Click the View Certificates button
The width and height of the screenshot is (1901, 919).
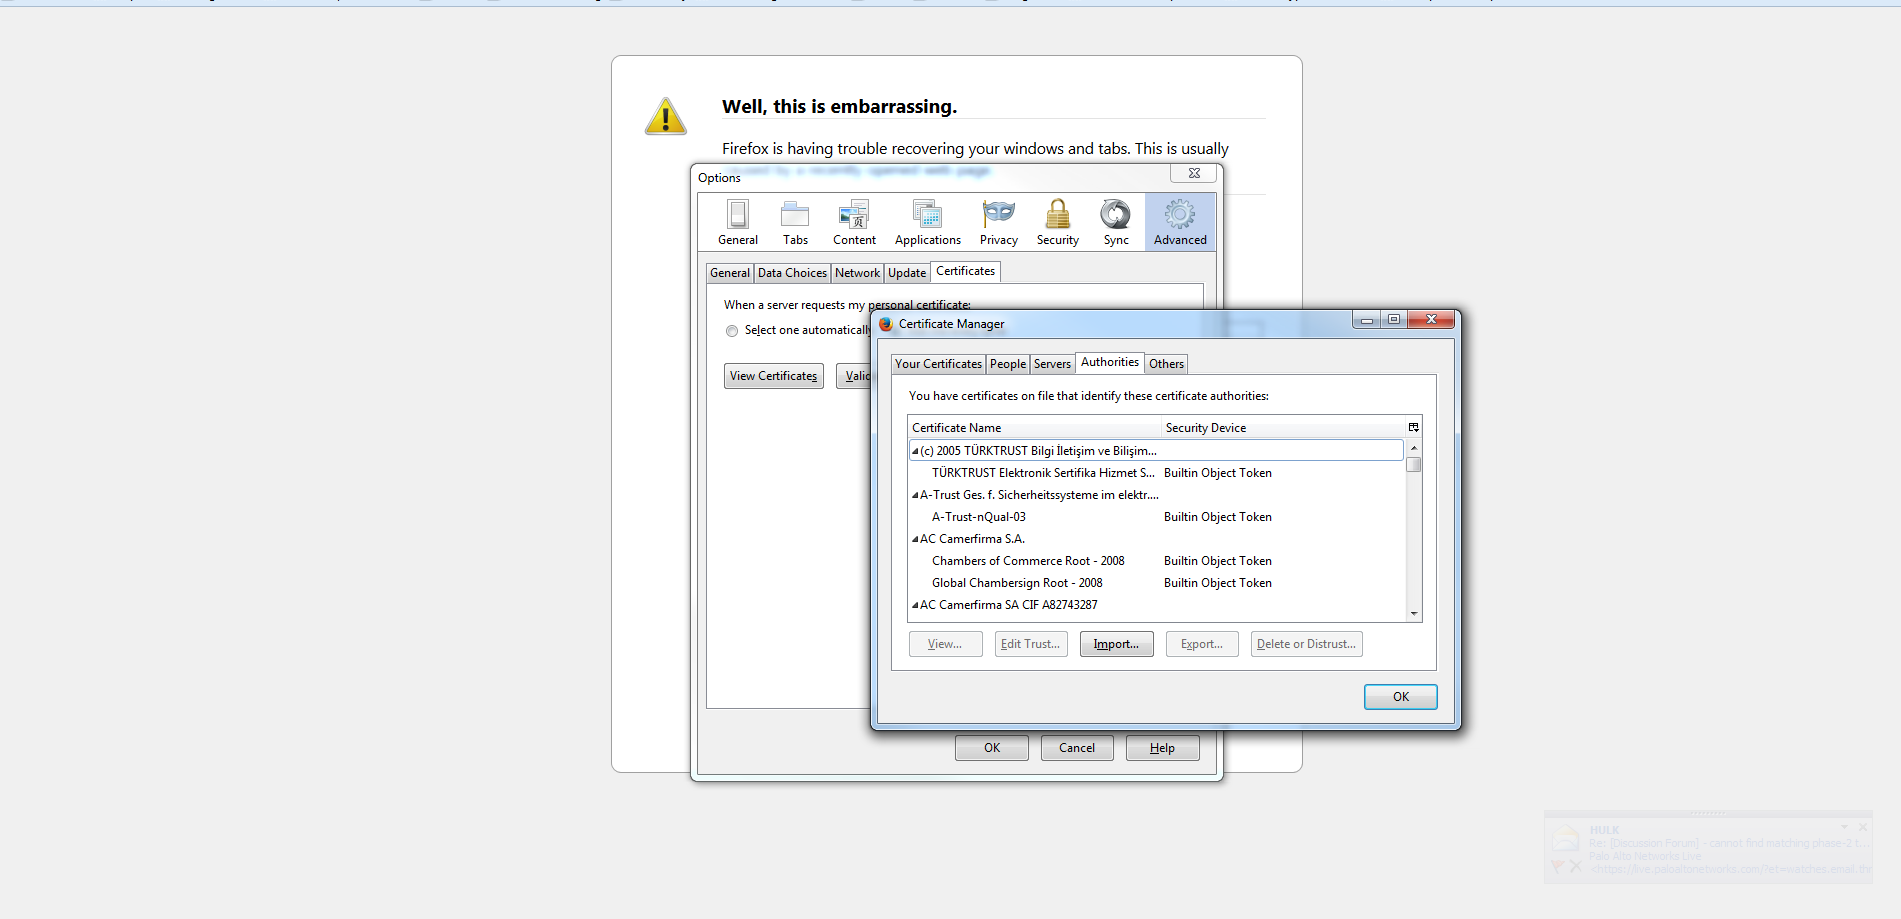point(774,376)
